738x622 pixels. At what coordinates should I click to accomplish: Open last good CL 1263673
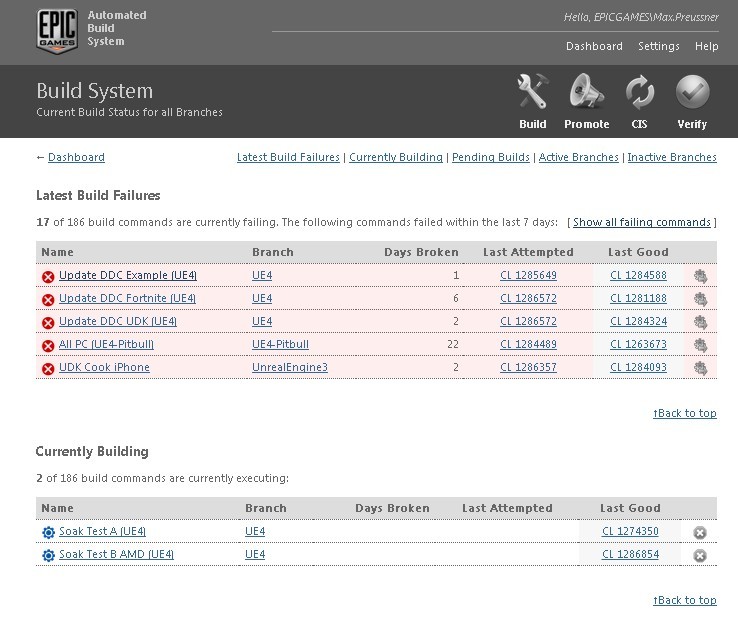pyautogui.click(x=639, y=344)
